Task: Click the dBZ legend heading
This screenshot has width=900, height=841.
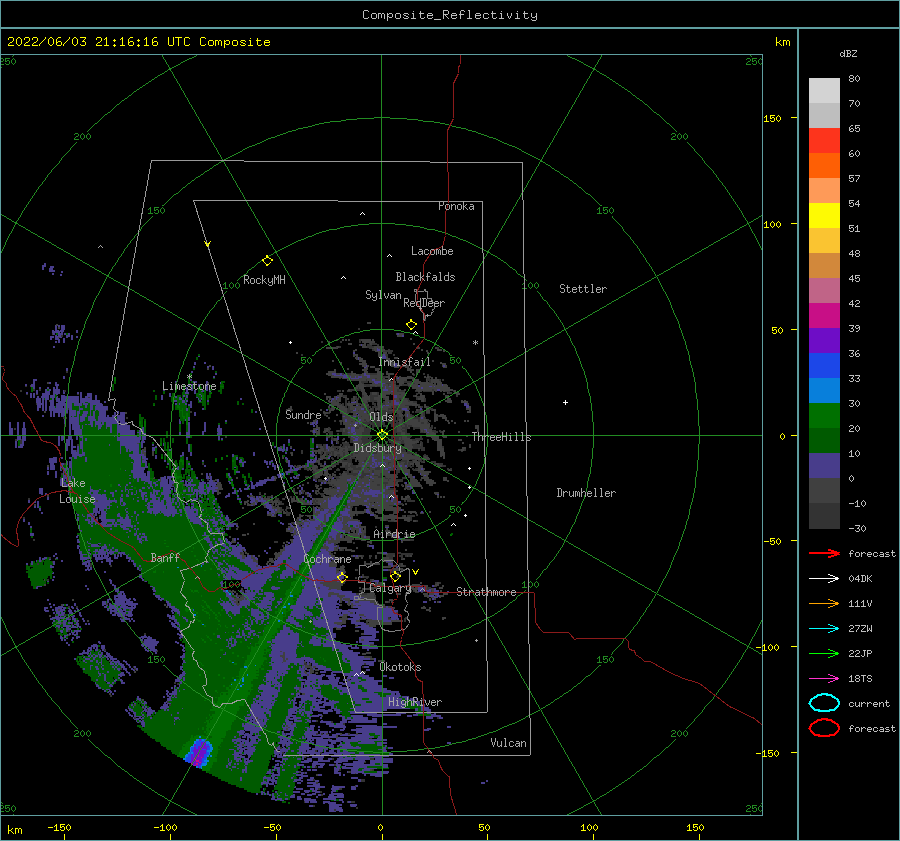Action: [848, 53]
